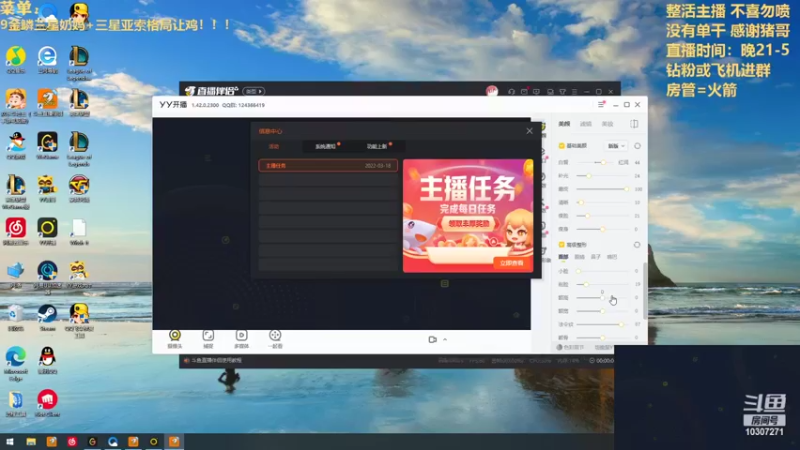Click the 00:00:00 stream timer in 直播伴侣
Image resolution: width=800 pixels, height=450 pixels.
tap(602, 360)
